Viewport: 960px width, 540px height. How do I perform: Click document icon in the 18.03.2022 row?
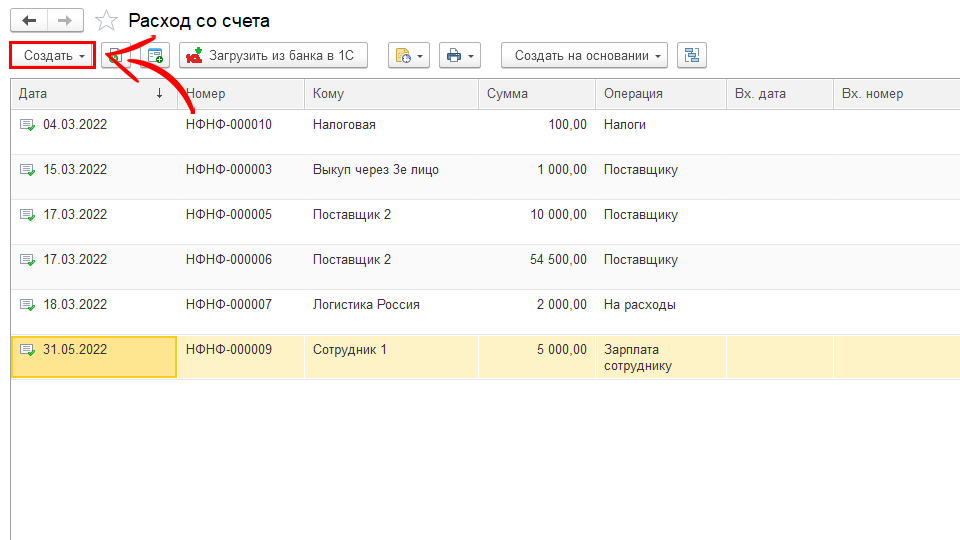click(27, 305)
